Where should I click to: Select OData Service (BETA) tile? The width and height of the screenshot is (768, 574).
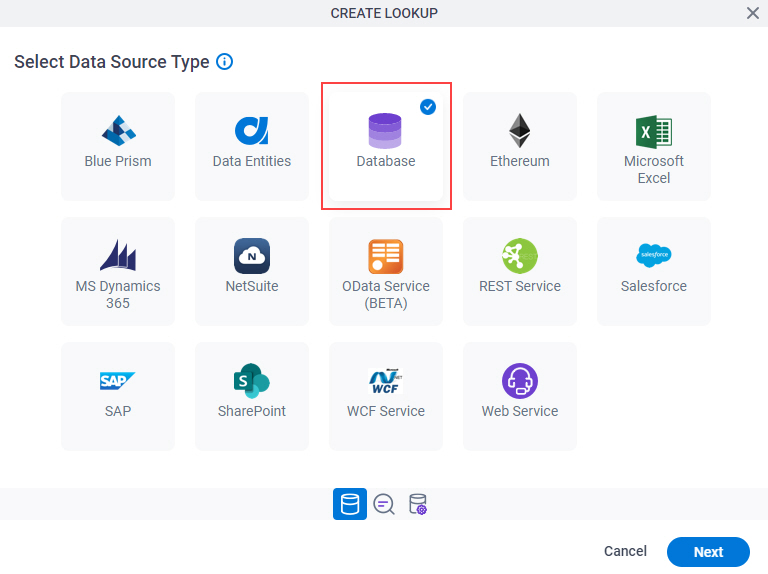(x=385, y=271)
